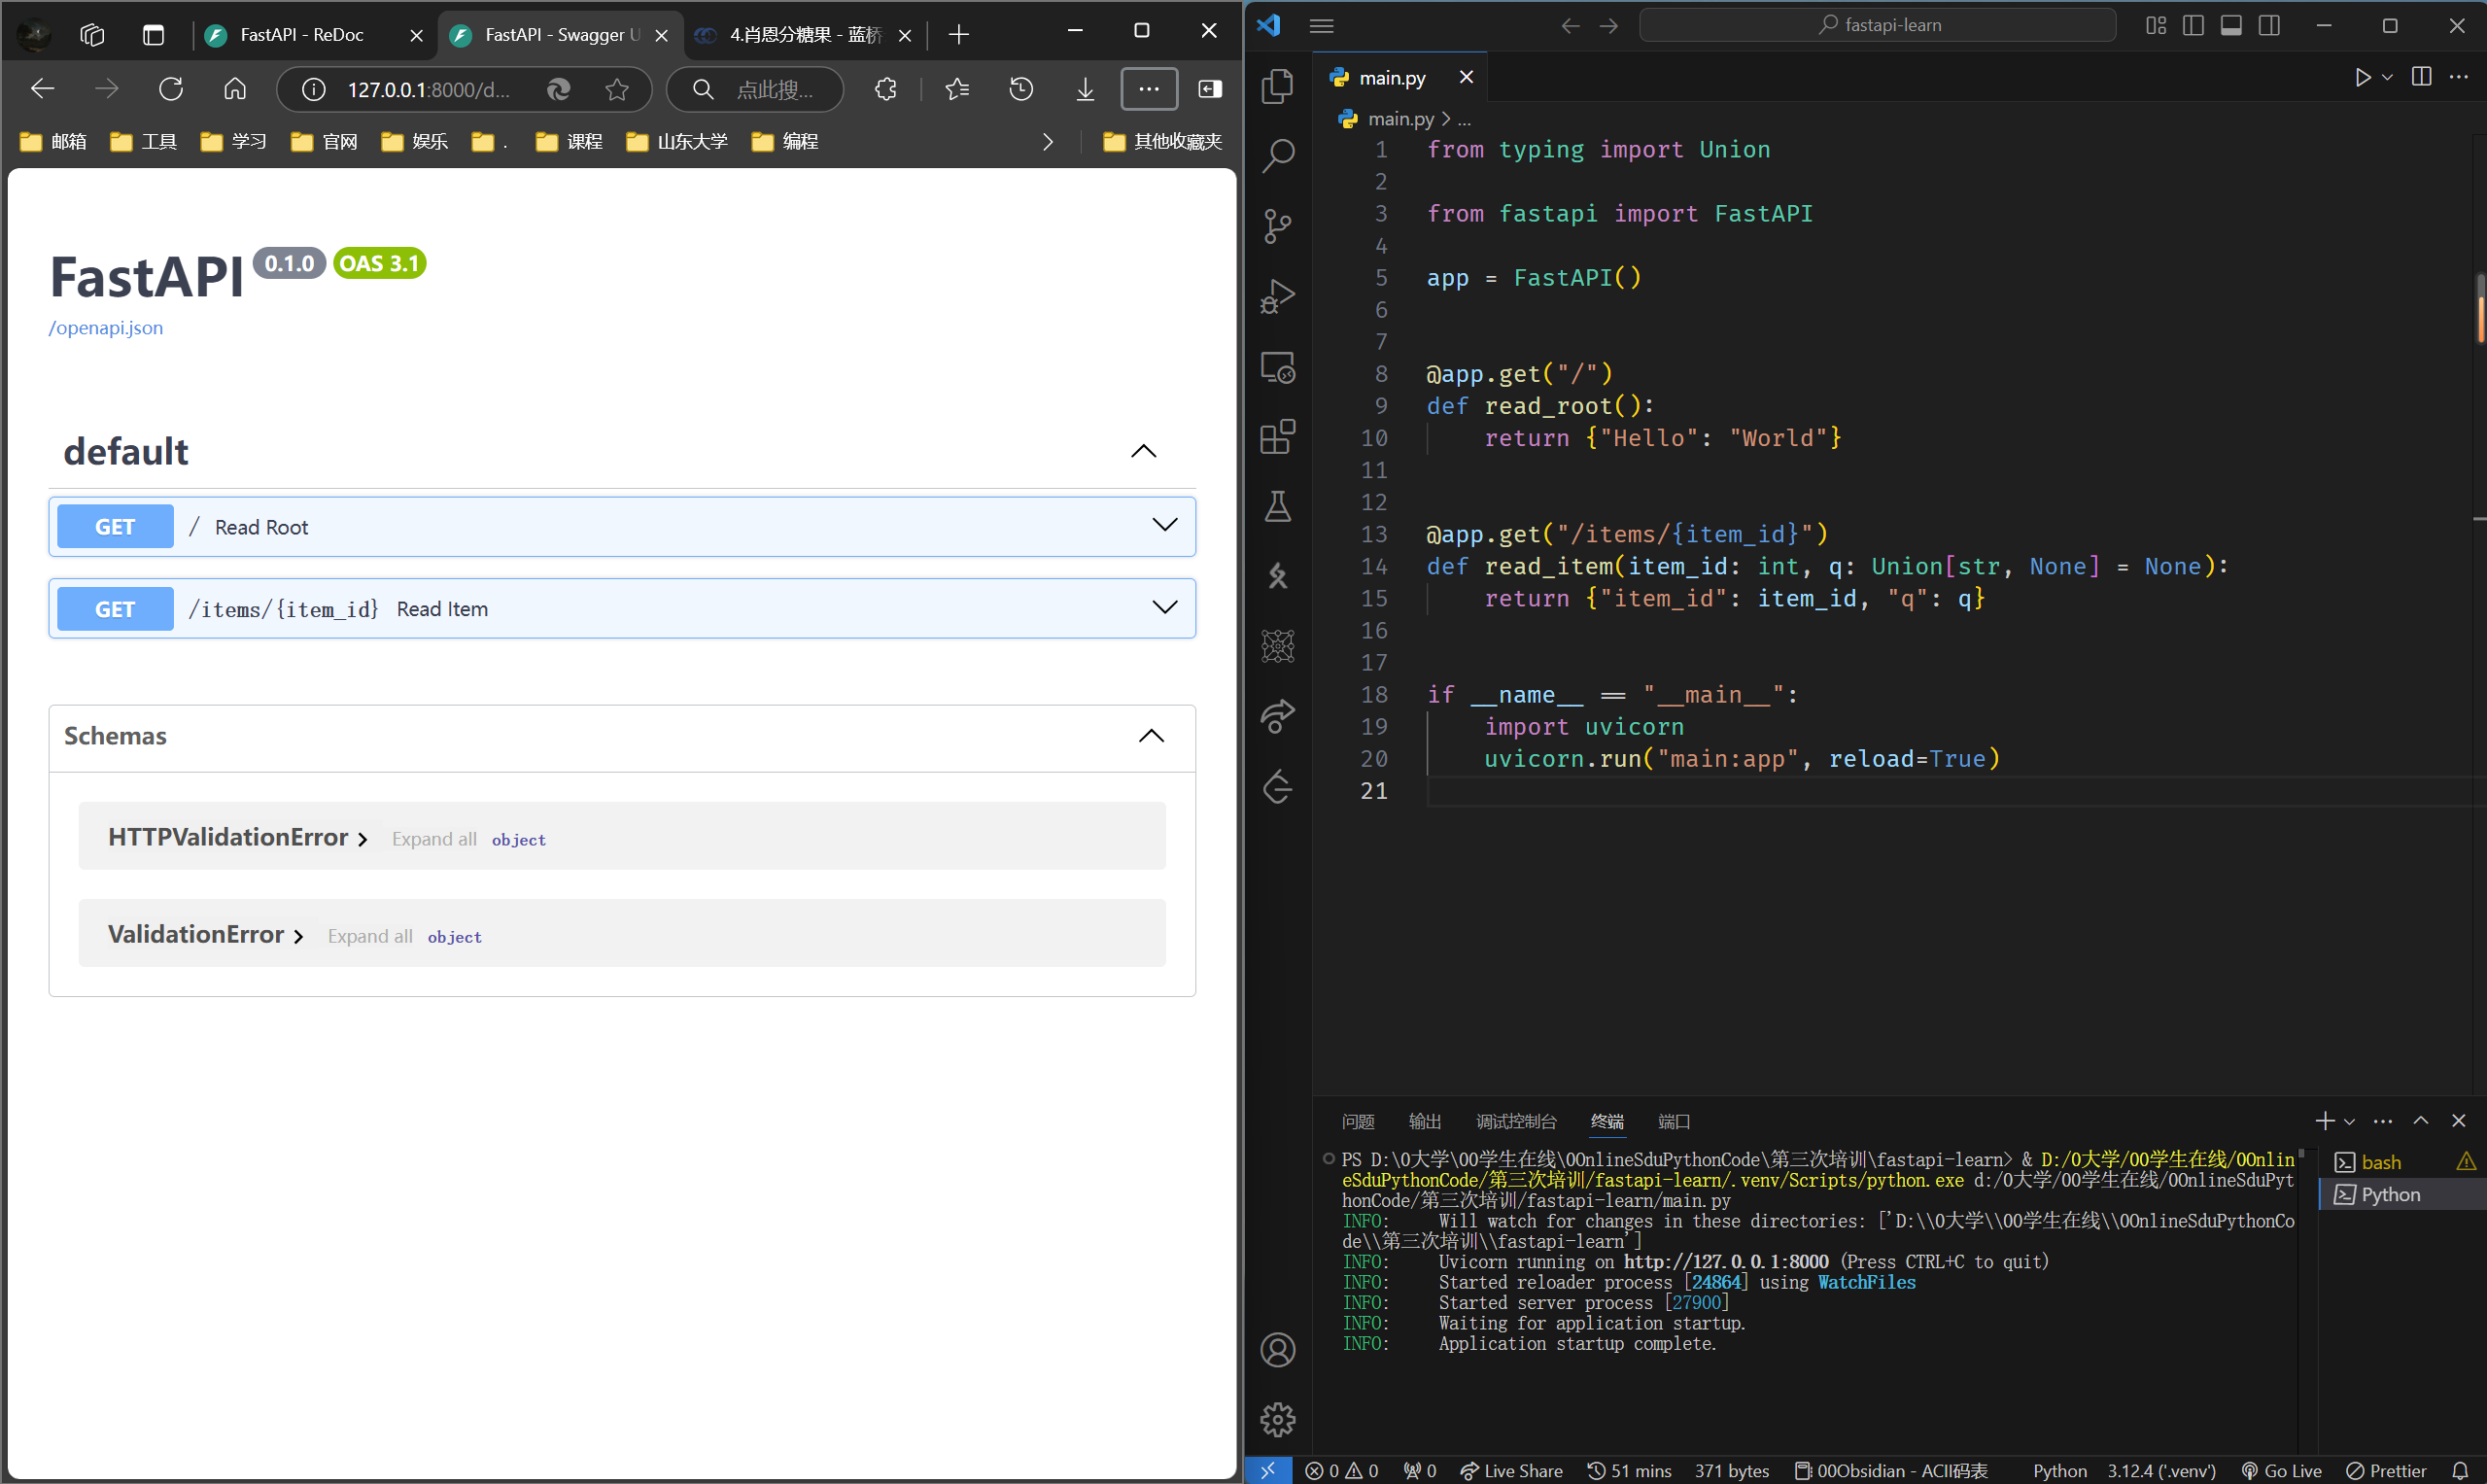Switch to the 4.肖恩分糖果 browser tab
This screenshot has width=2487, height=1484.
tap(804, 35)
